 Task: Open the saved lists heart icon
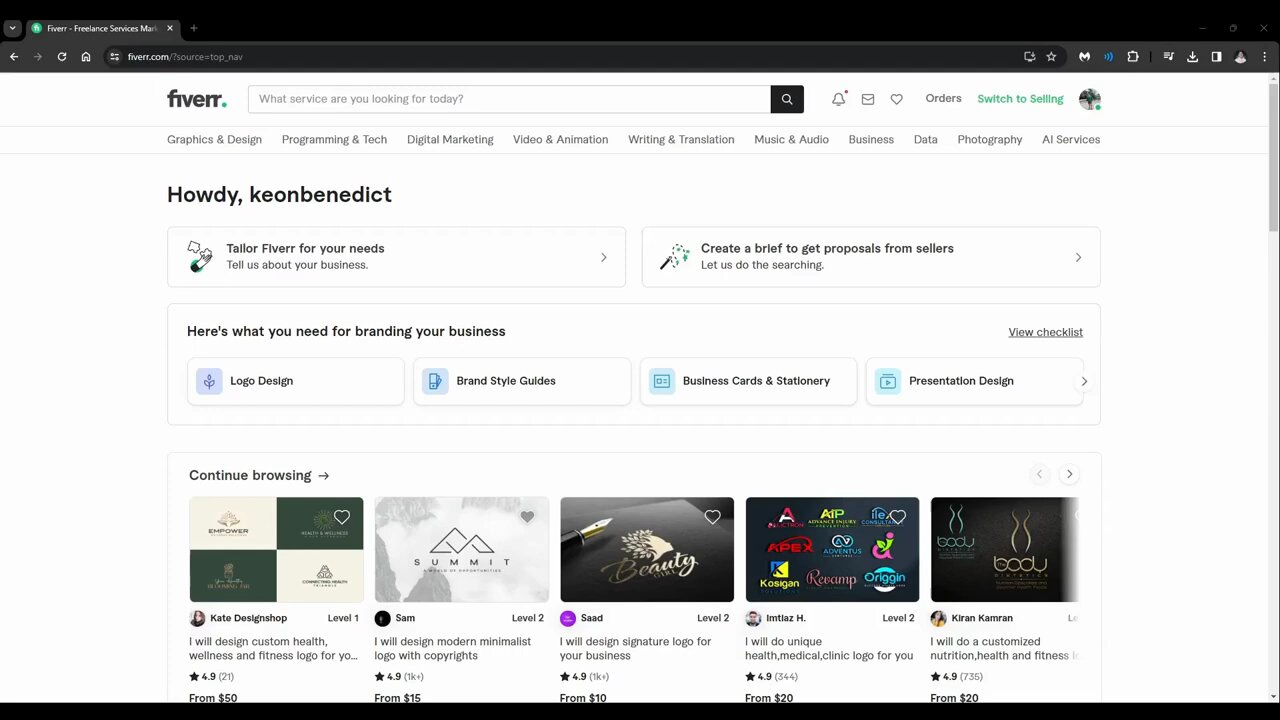tap(897, 99)
